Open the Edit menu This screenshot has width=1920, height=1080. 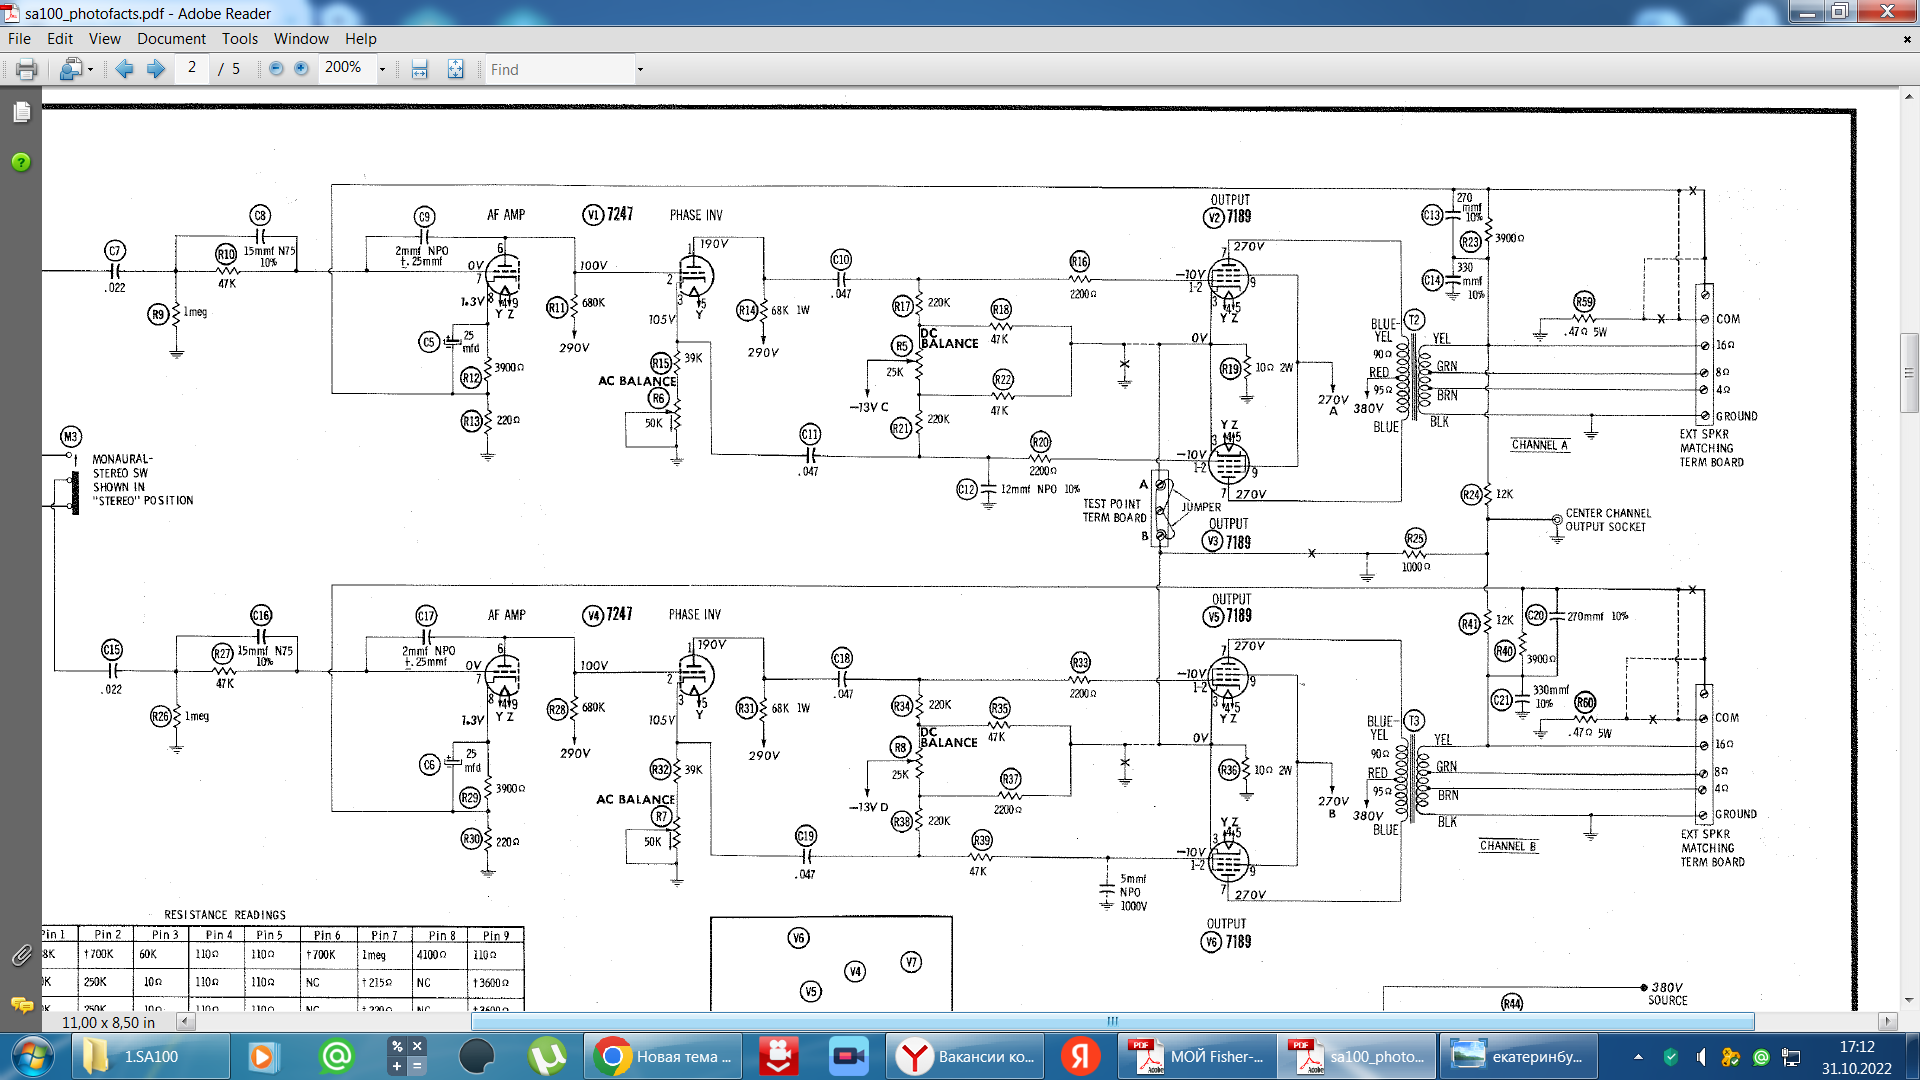(60, 39)
